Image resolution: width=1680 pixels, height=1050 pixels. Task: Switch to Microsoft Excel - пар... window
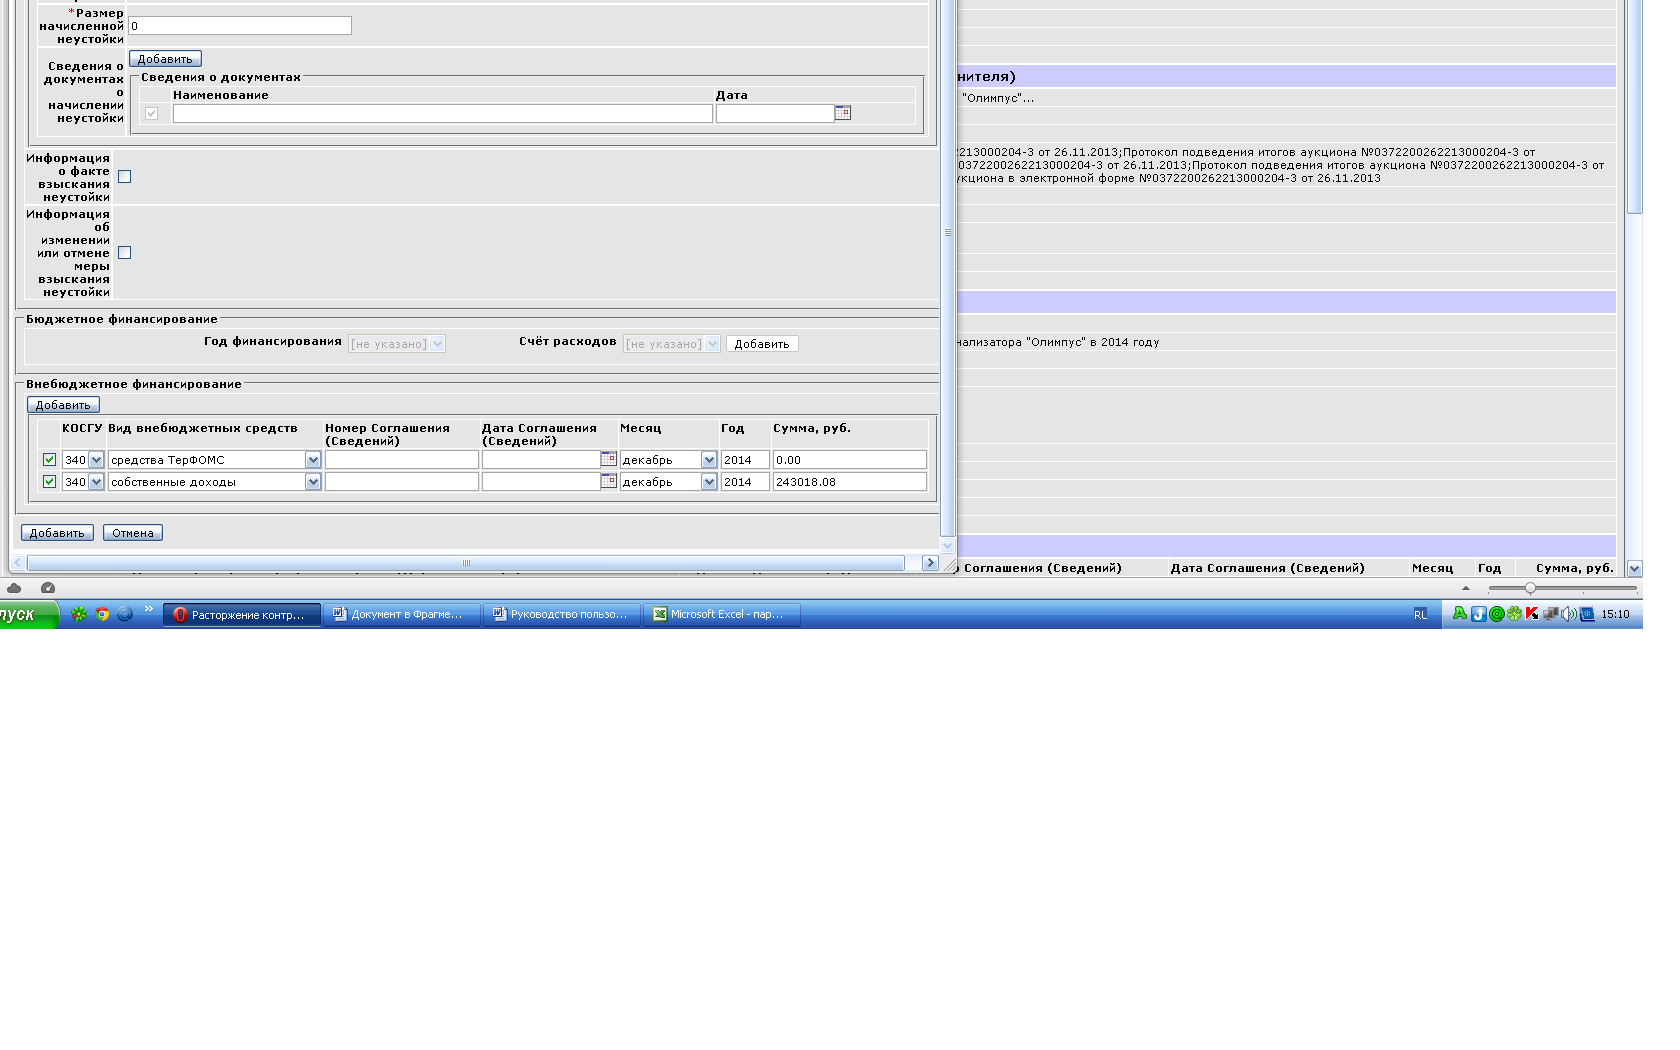pos(721,615)
